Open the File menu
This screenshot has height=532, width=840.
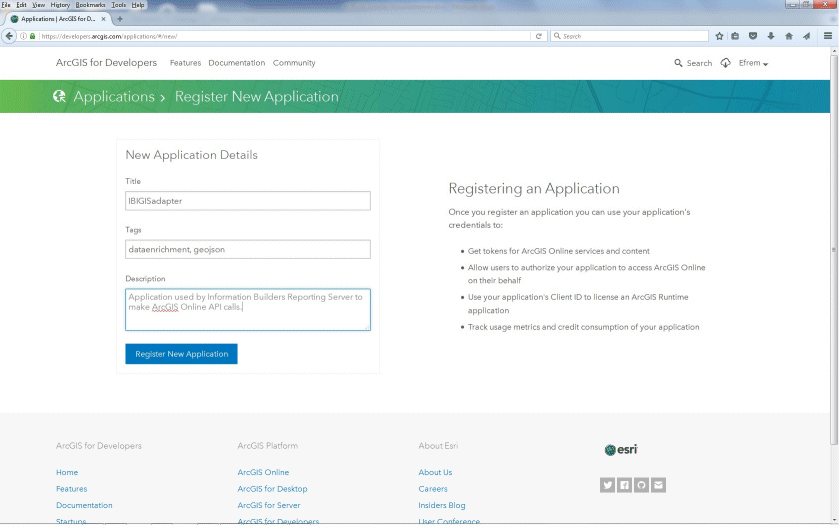click(6, 5)
